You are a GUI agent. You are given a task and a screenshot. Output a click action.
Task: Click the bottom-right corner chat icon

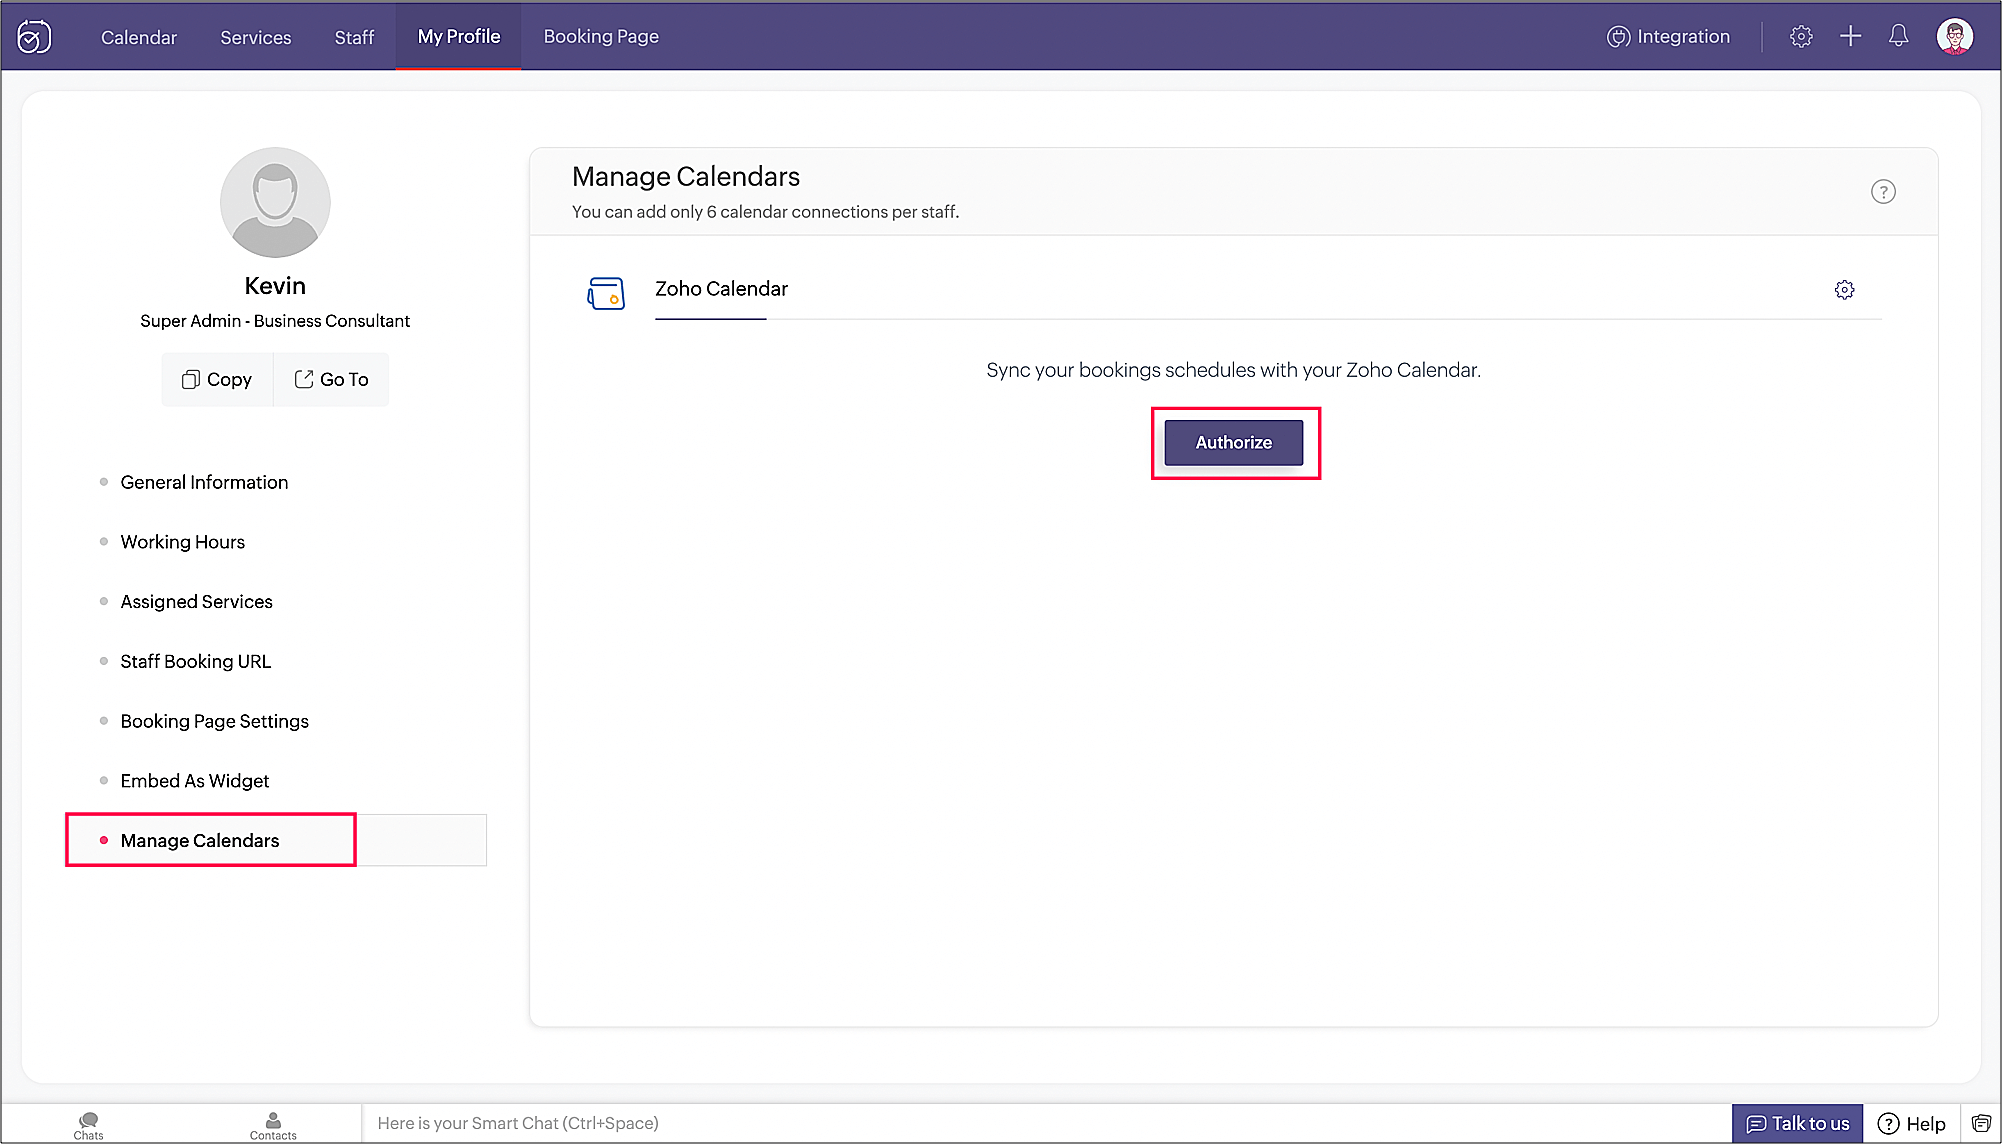click(1981, 1123)
